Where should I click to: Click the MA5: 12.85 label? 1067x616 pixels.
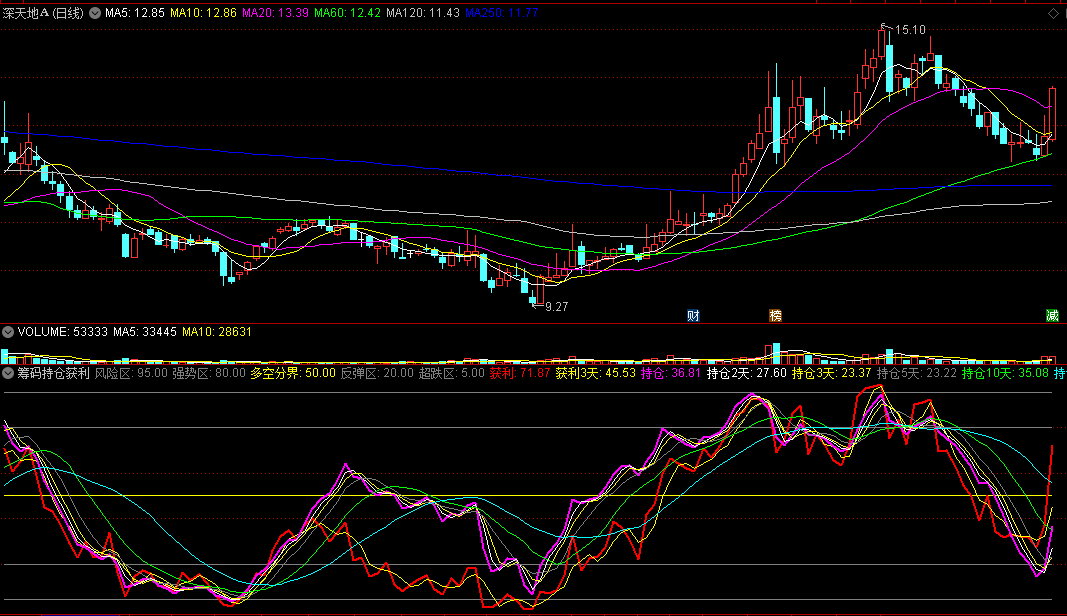pyautogui.click(x=135, y=13)
